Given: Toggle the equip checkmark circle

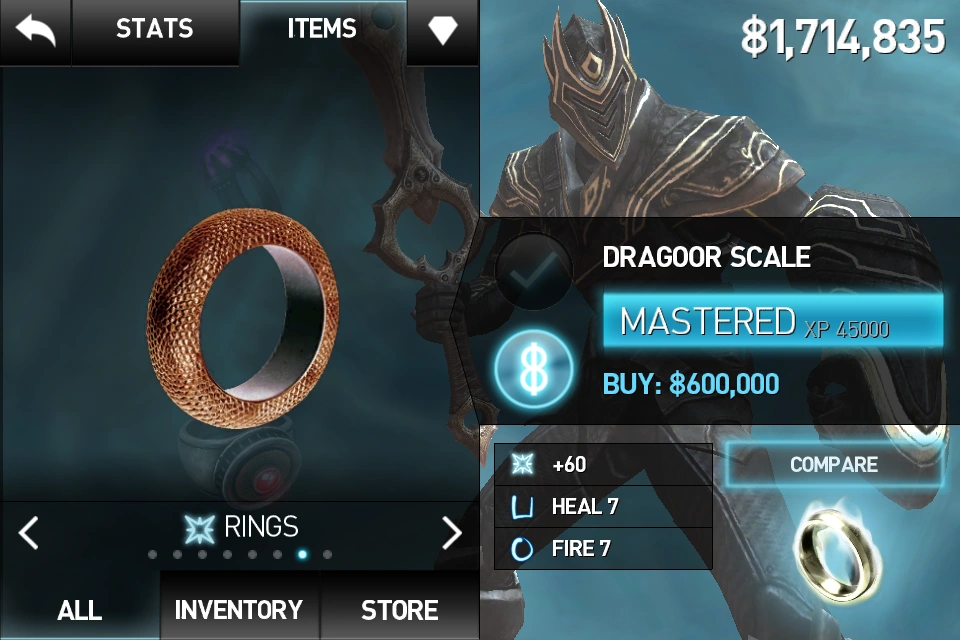Looking at the screenshot, I should [534, 271].
